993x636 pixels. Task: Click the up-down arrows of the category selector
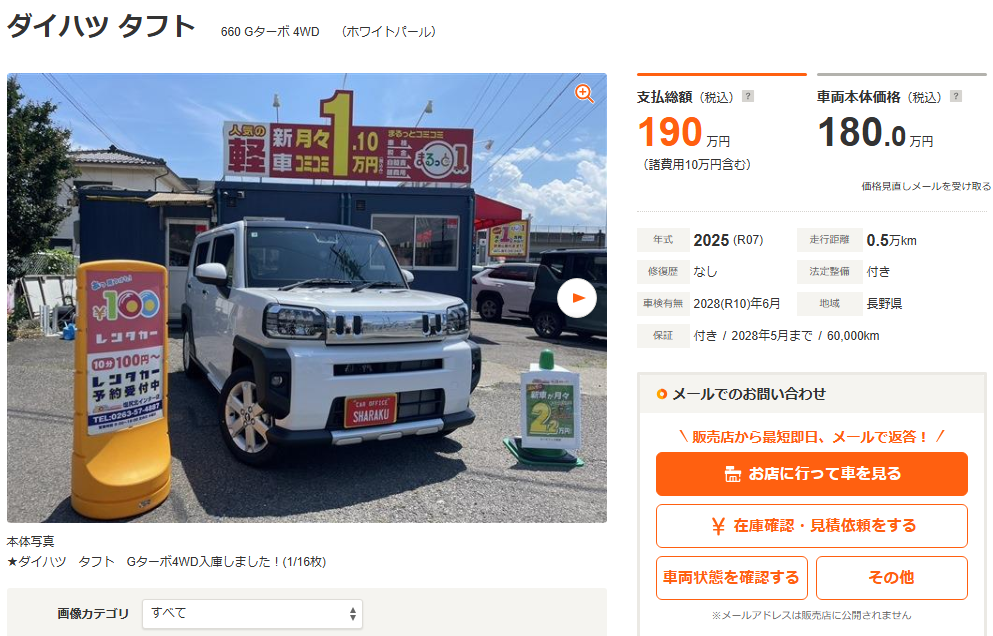click(353, 614)
